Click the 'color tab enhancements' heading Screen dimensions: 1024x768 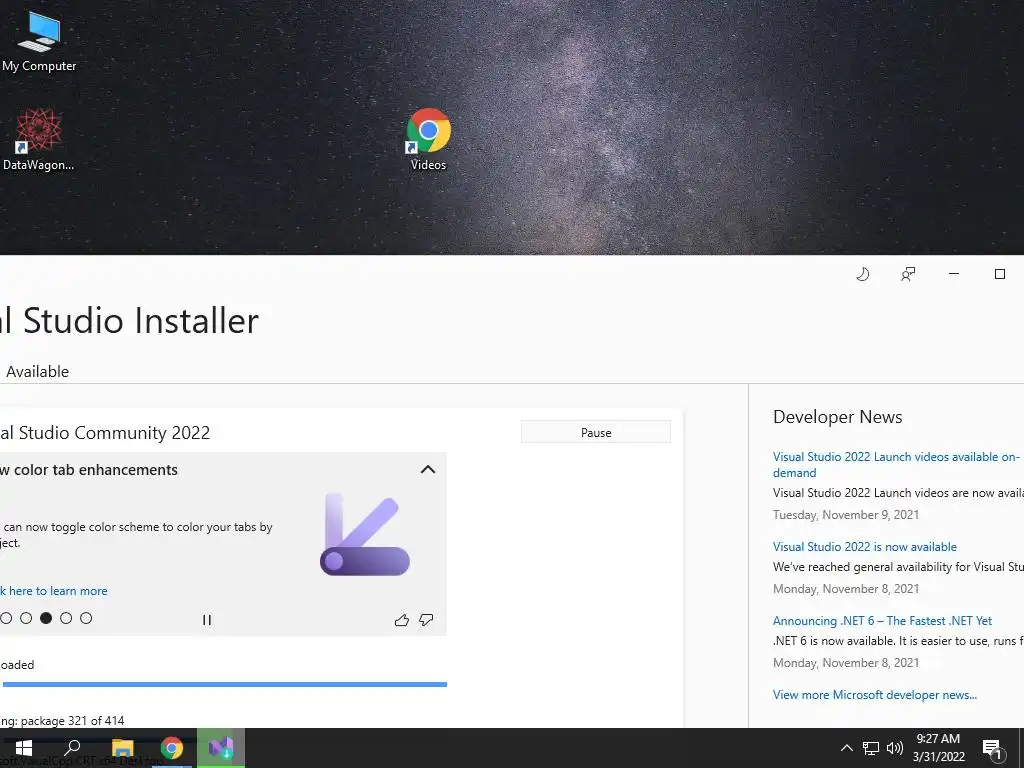(x=95, y=470)
